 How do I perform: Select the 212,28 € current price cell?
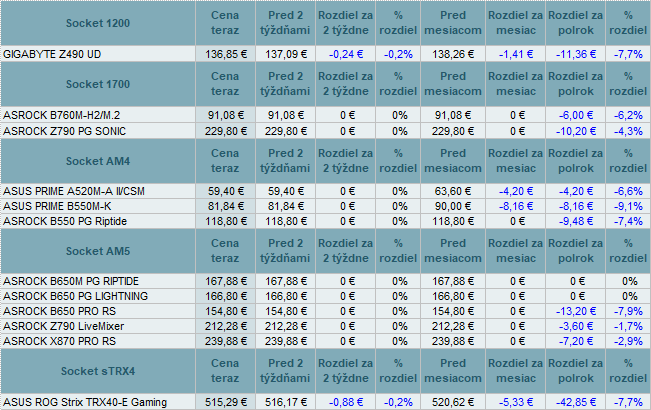(x=225, y=326)
